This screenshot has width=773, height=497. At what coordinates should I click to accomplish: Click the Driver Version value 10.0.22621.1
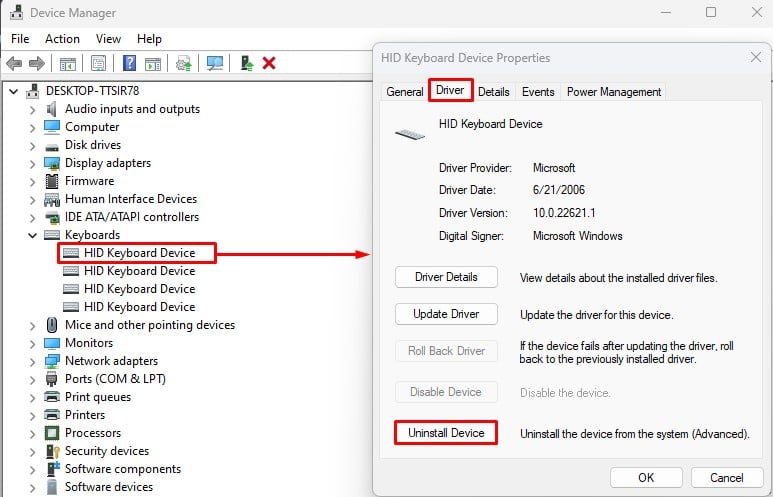tap(564, 213)
